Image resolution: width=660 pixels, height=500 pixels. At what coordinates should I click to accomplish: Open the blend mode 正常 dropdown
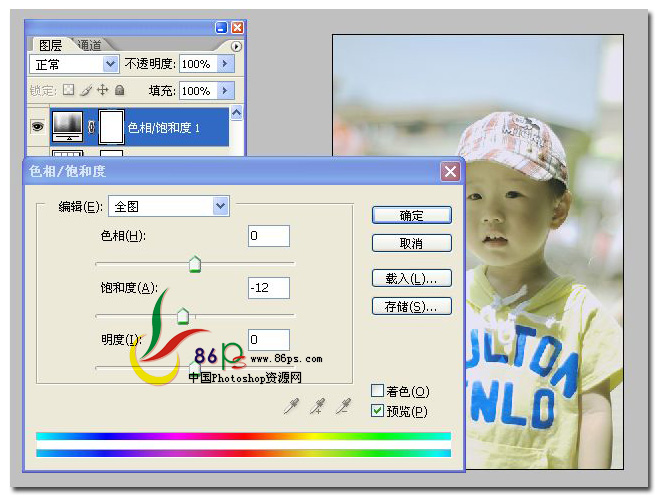pos(110,64)
